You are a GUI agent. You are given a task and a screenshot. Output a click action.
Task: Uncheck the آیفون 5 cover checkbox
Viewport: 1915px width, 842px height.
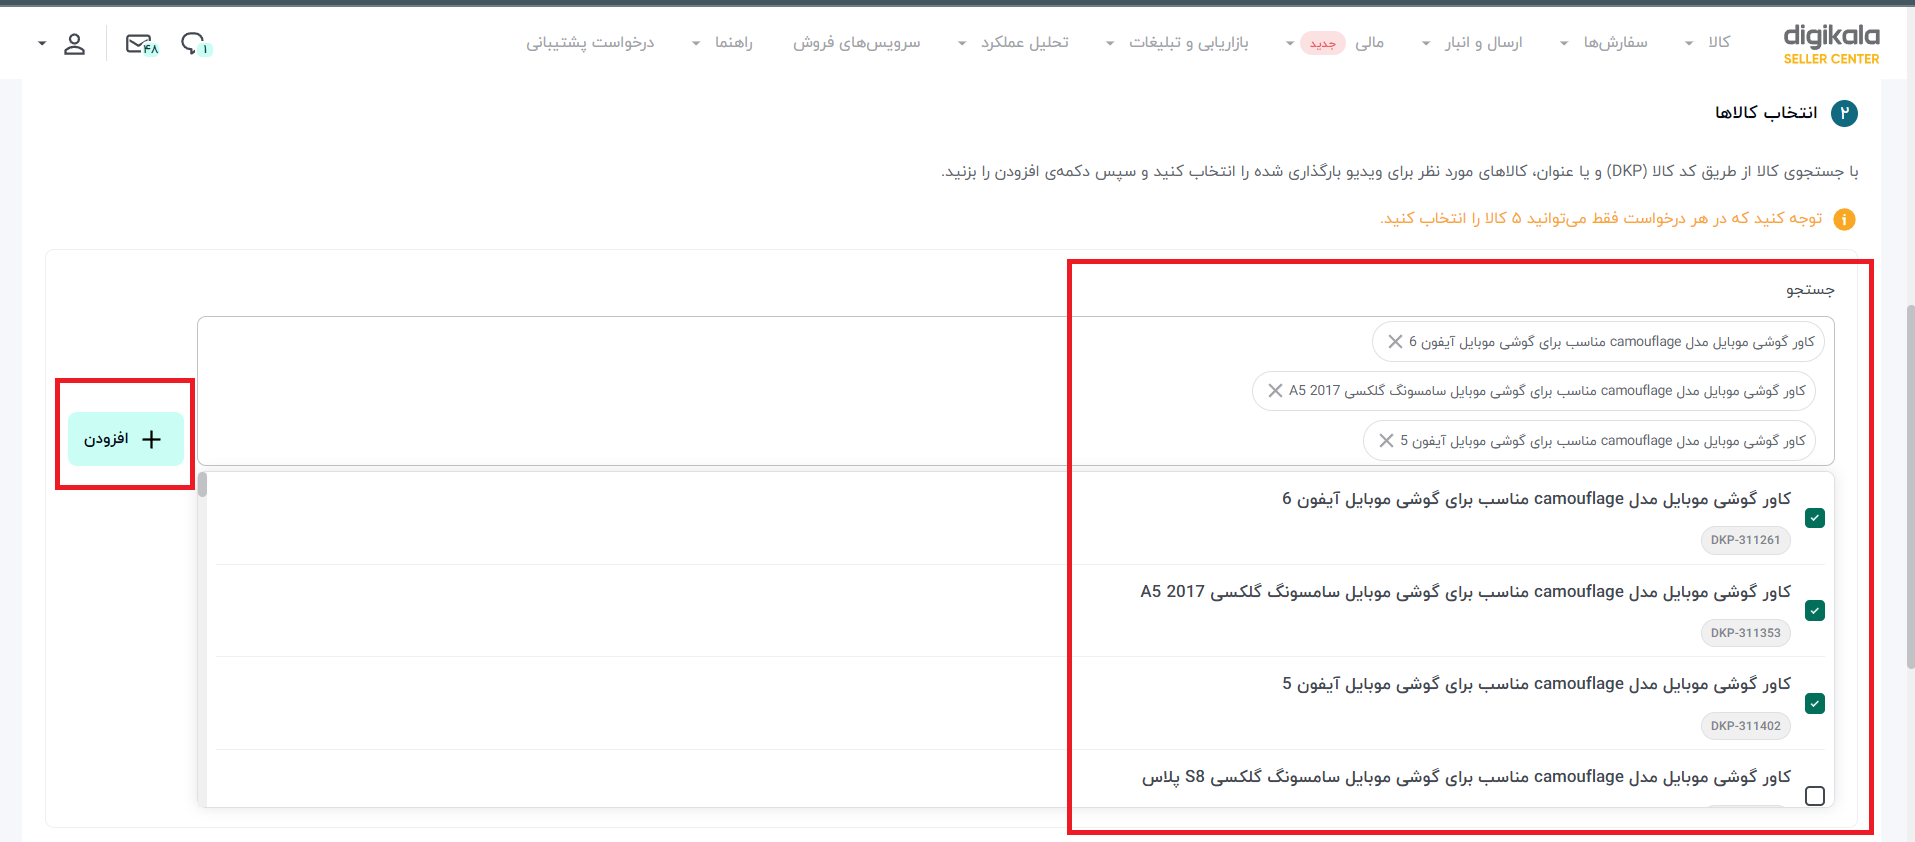tap(1815, 704)
